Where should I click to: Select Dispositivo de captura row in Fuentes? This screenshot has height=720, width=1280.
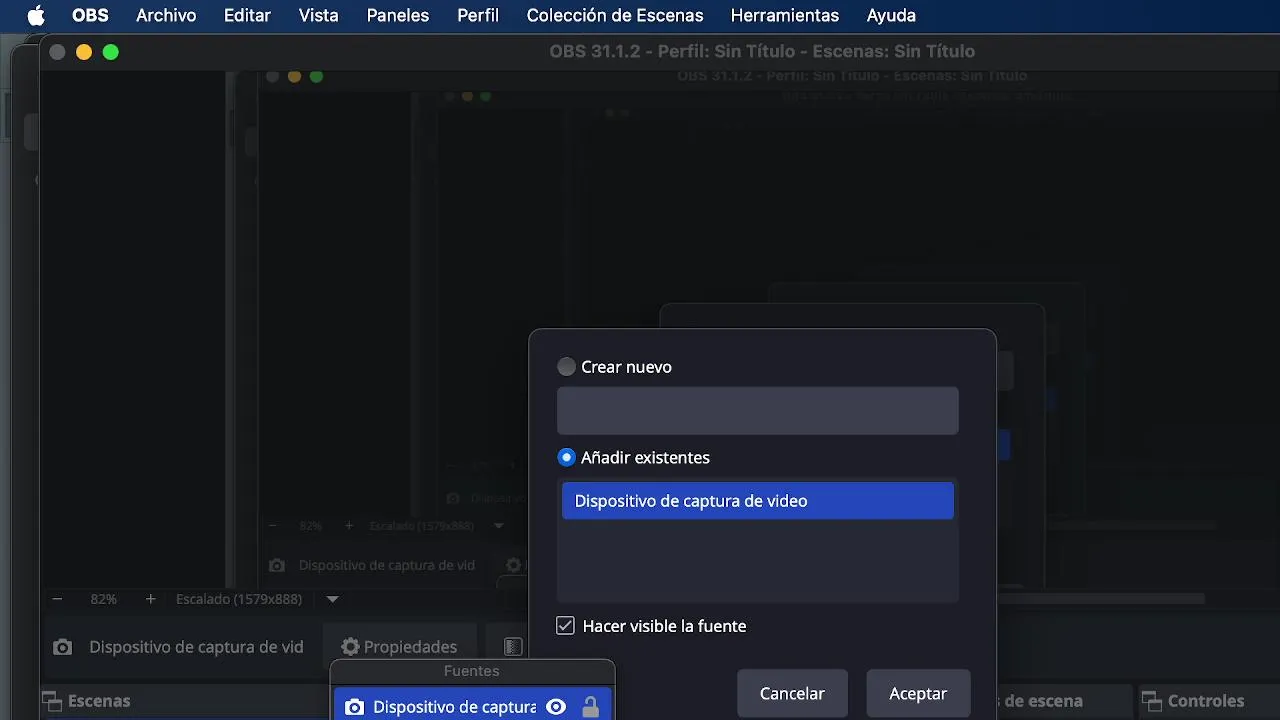pyautogui.click(x=472, y=707)
